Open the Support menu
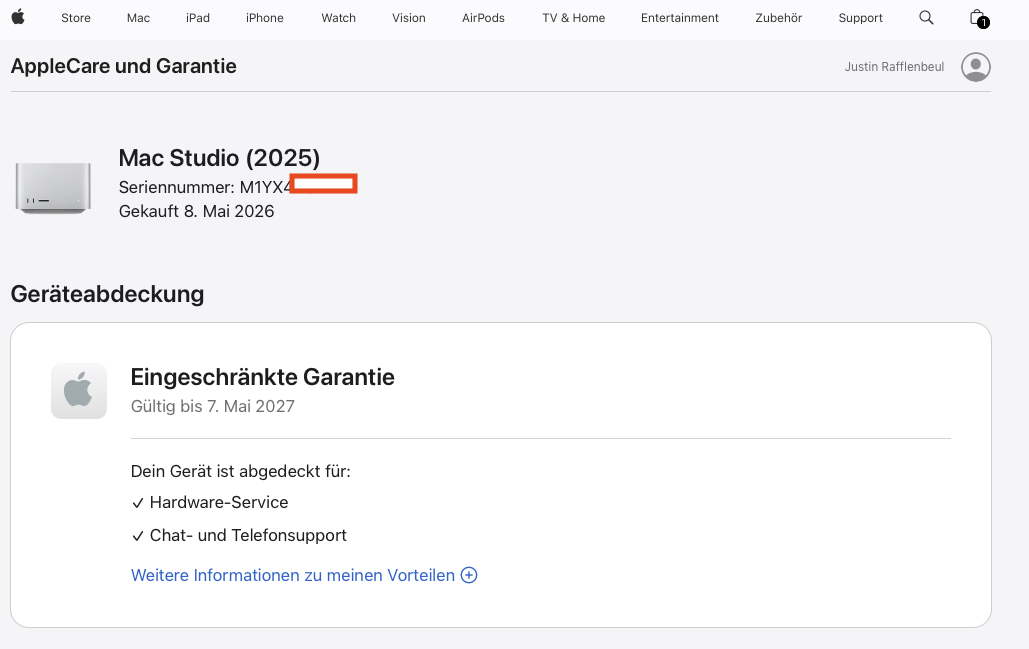 [860, 18]
